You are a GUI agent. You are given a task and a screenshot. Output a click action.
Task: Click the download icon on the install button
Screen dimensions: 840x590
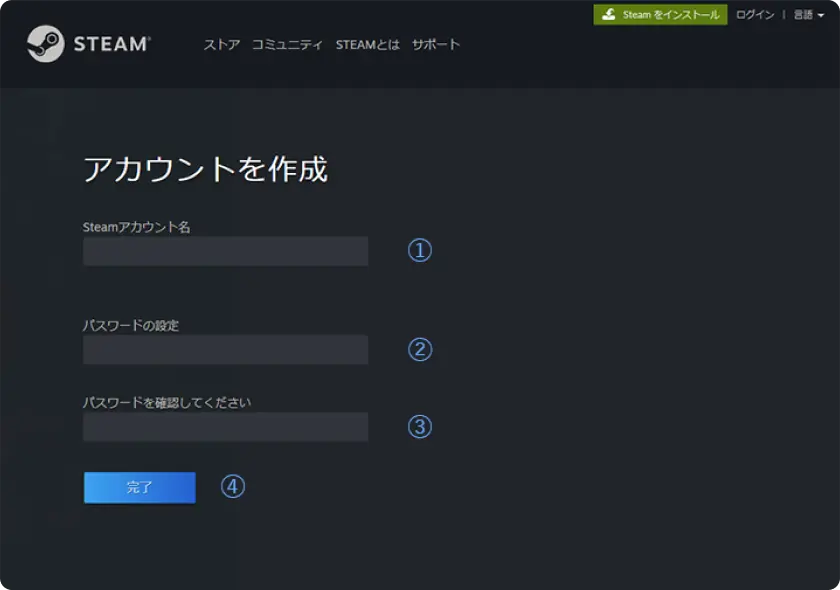(609, 15)
